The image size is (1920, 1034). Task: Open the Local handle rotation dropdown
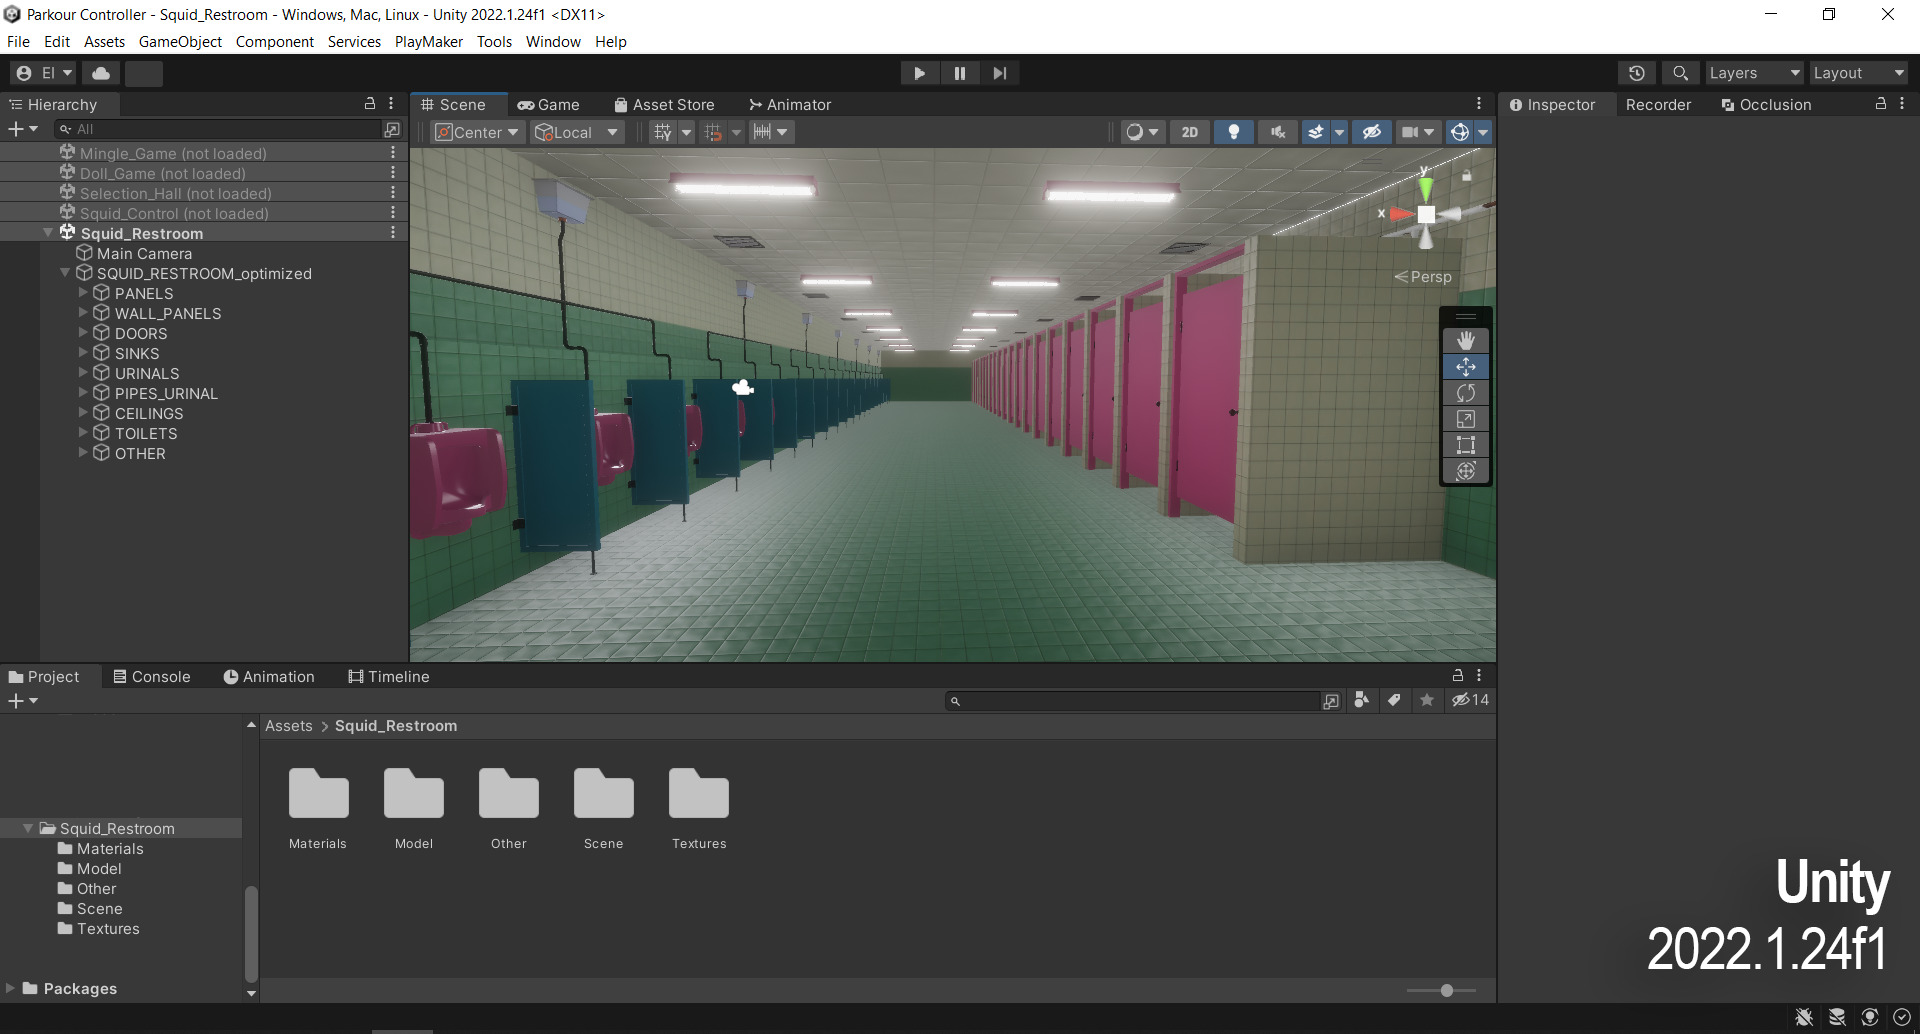tap(577, 132)
